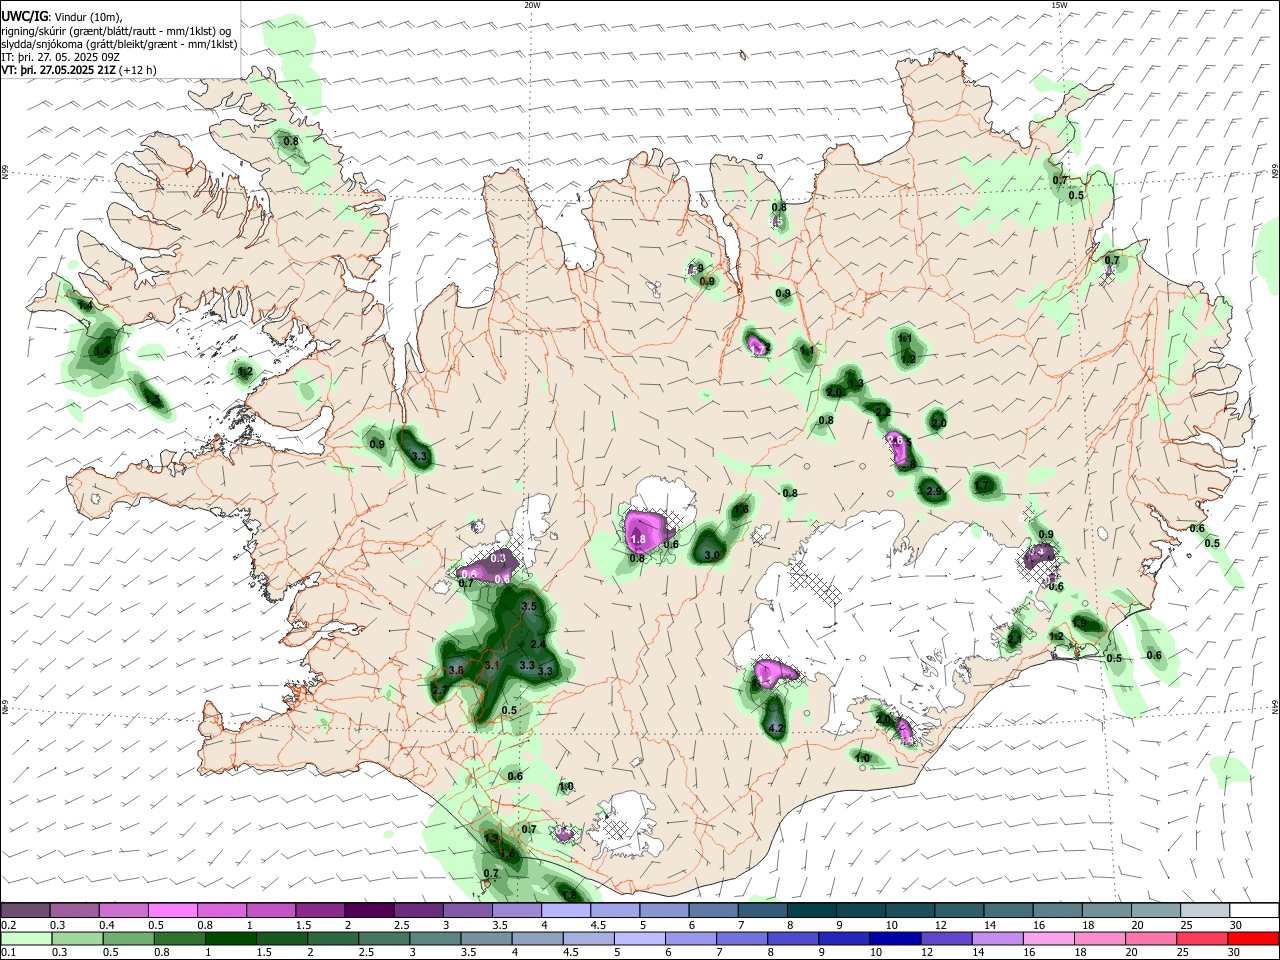Pick the dark teal 8–9 swatch in the top legend

[x=812, y=911]
